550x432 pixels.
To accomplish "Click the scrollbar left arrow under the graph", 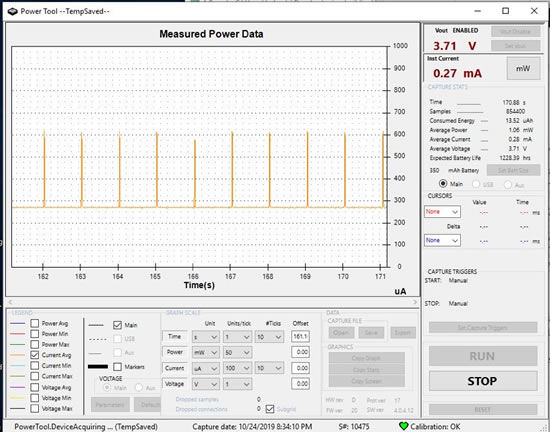I will tap(10, 302).
